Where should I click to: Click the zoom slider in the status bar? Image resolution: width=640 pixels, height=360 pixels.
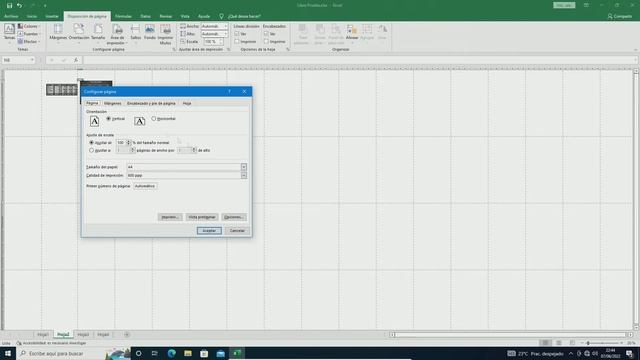[602, 343]
